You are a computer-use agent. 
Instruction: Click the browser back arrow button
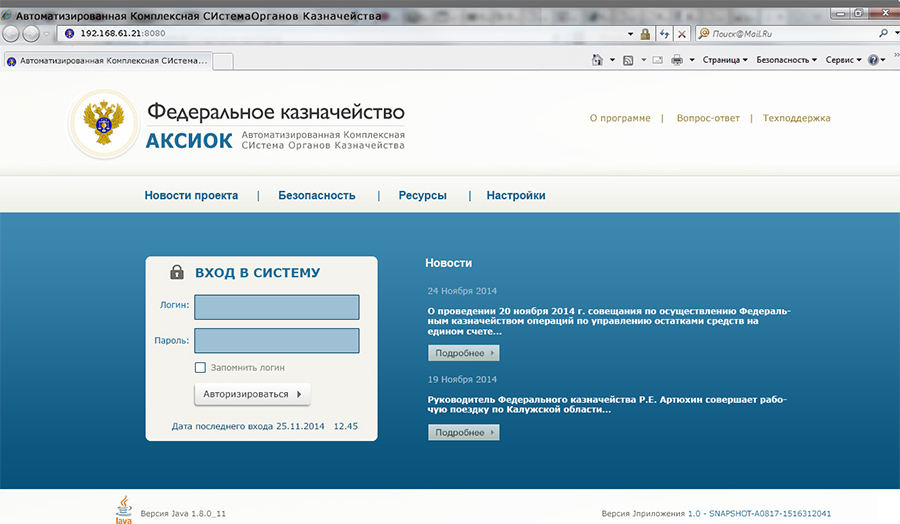tap(11, 33)
